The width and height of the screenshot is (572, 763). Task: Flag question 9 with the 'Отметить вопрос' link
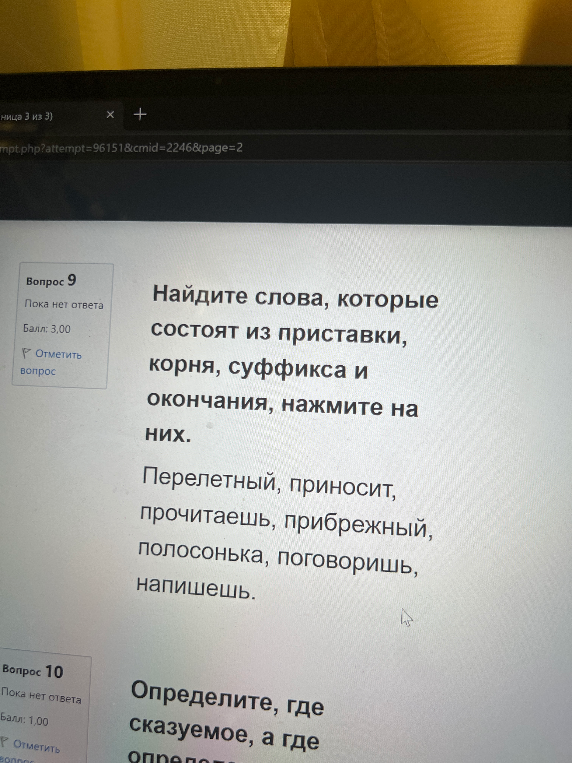50,362
